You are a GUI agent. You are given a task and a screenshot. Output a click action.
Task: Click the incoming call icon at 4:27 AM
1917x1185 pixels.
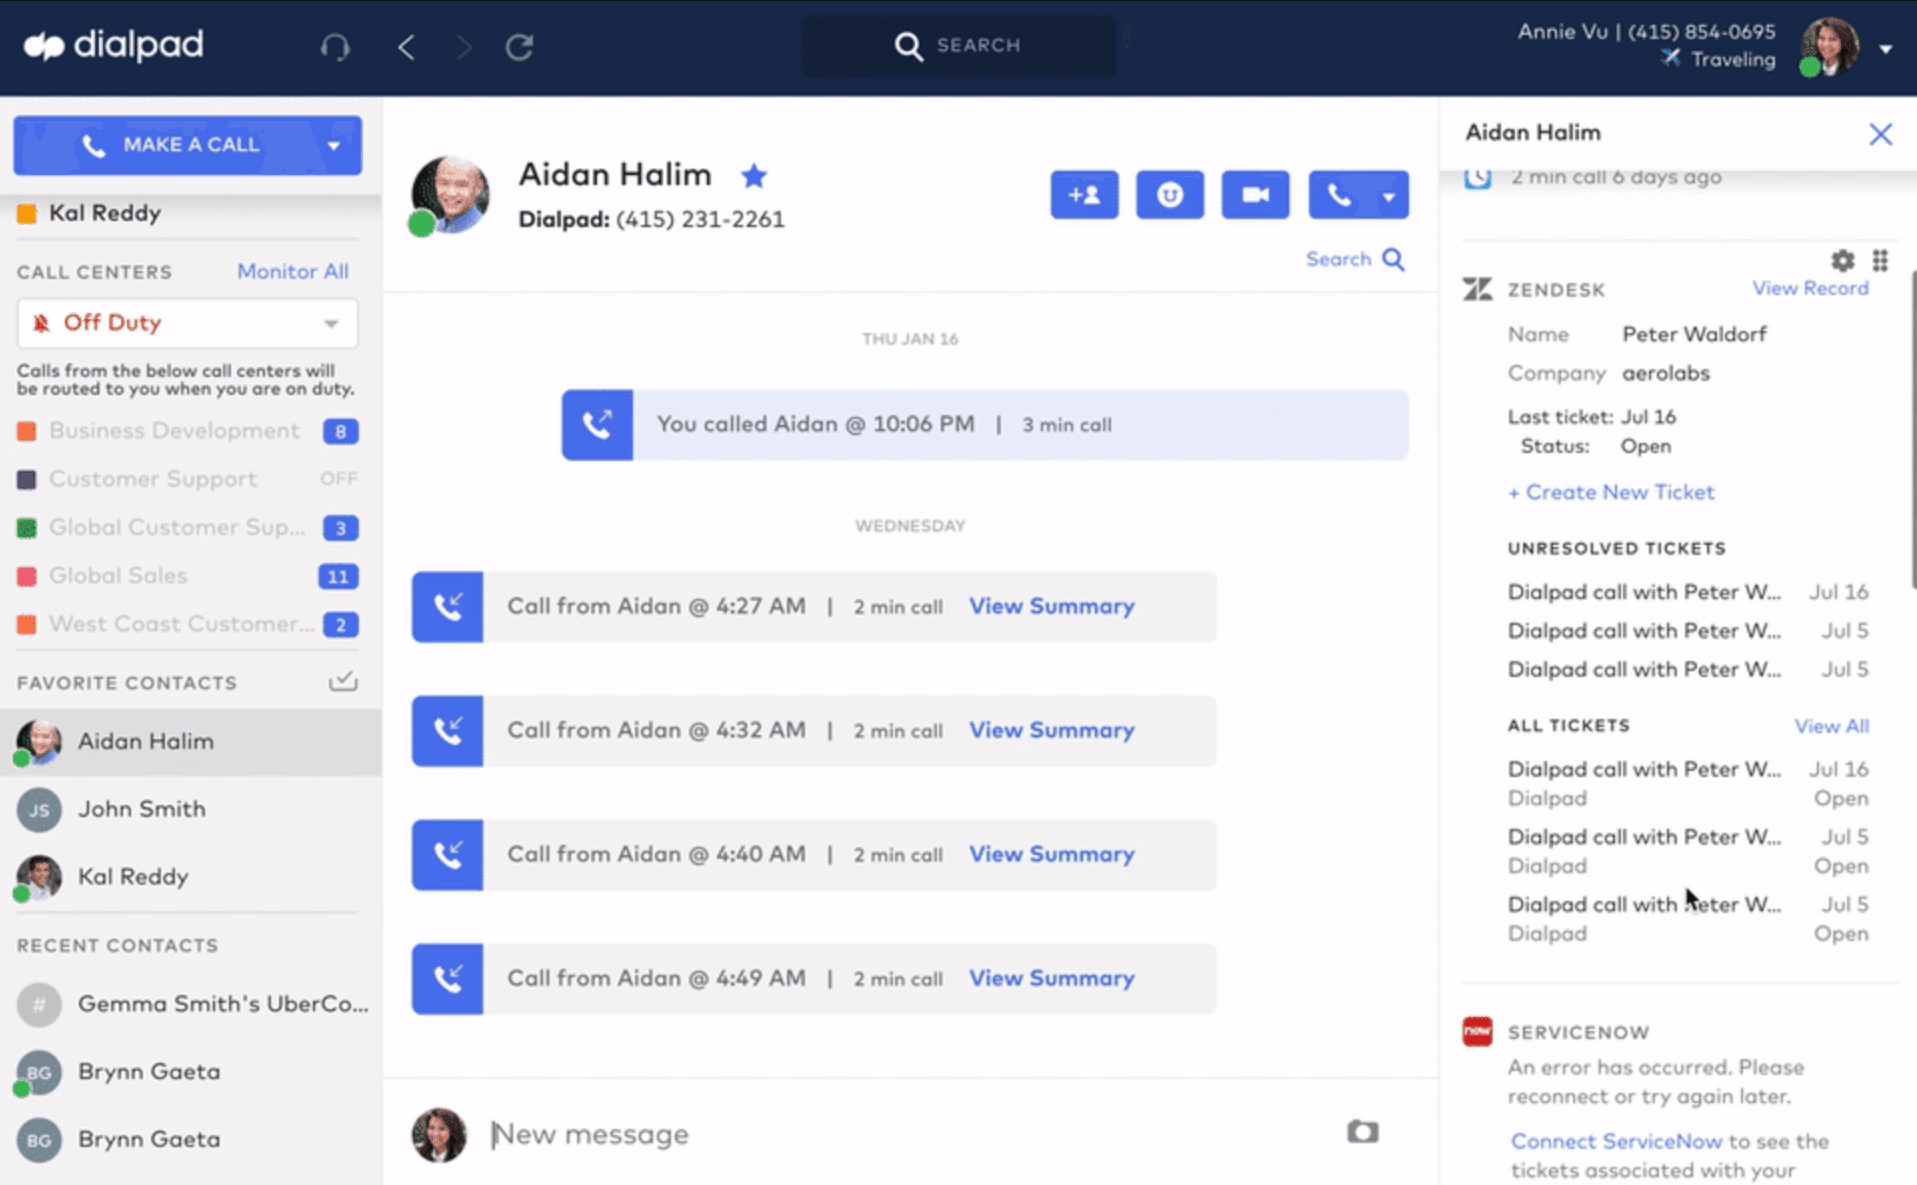click(447, 607)
